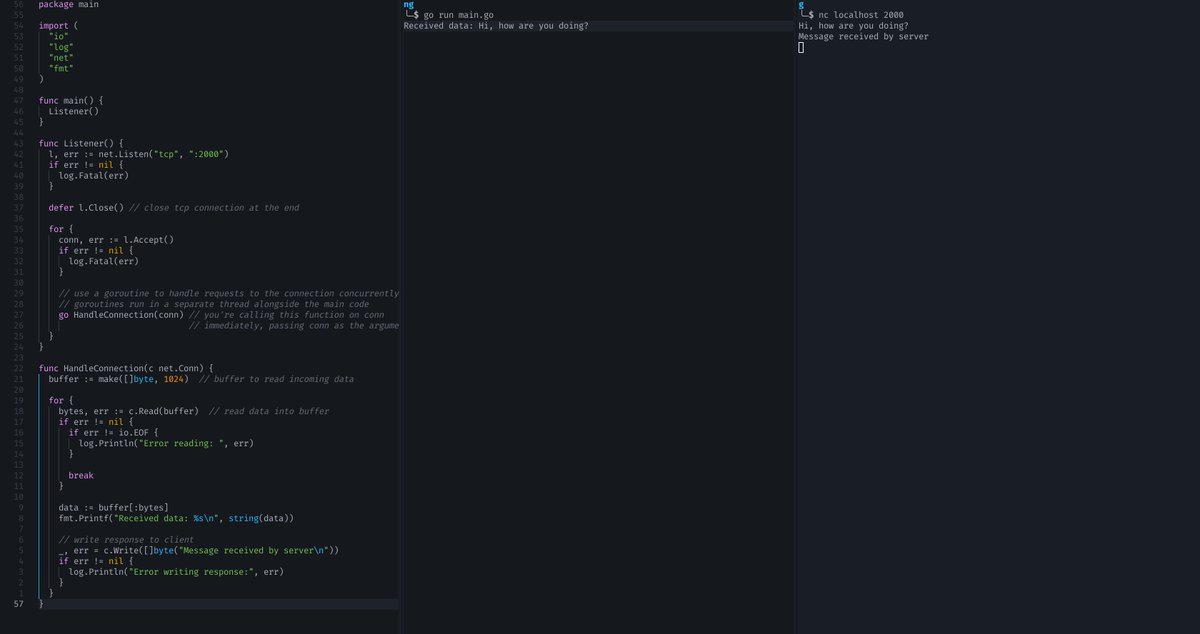Click 'Hi, how are you doing?' in netcat terminal
The image size is (1200, 634).
(x=853, y=26)
